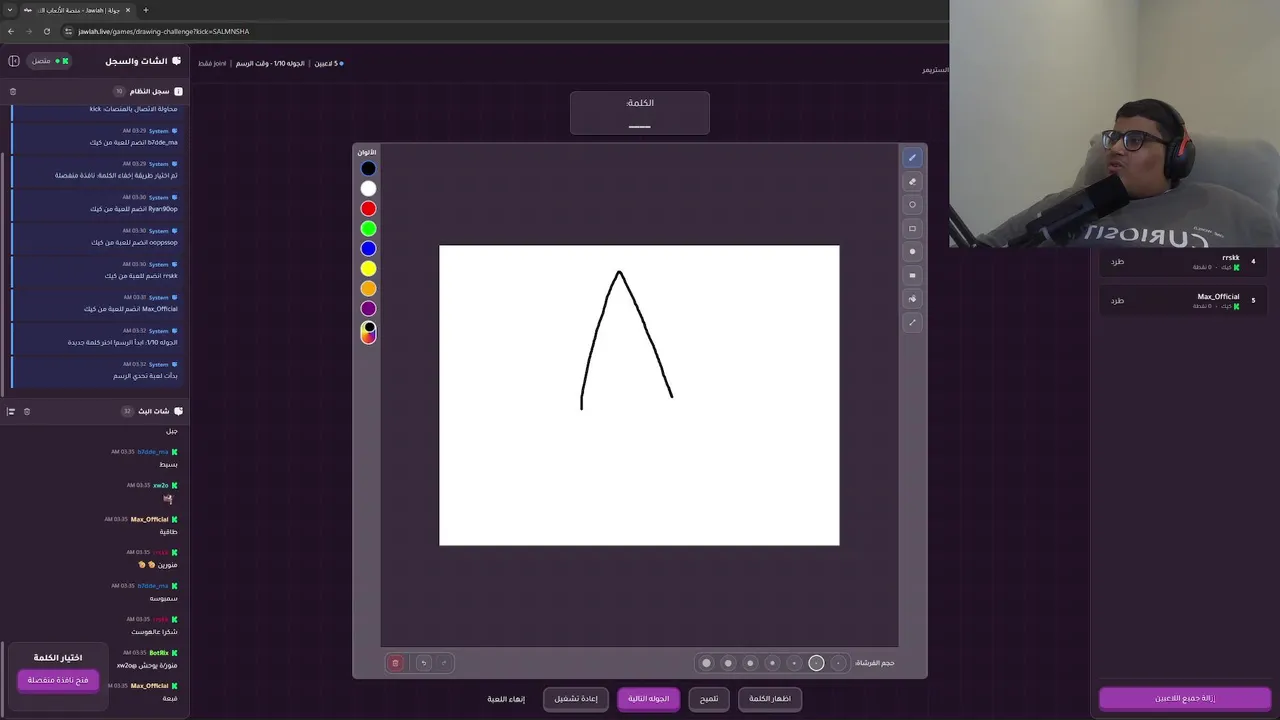Pick the yellow color swatch
This screenshot has width=1280, height=720.
tap(368, 269)
